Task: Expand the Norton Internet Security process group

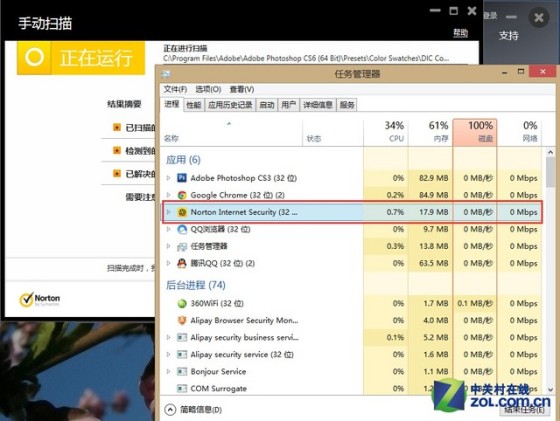Action: (x=169, y=212)
